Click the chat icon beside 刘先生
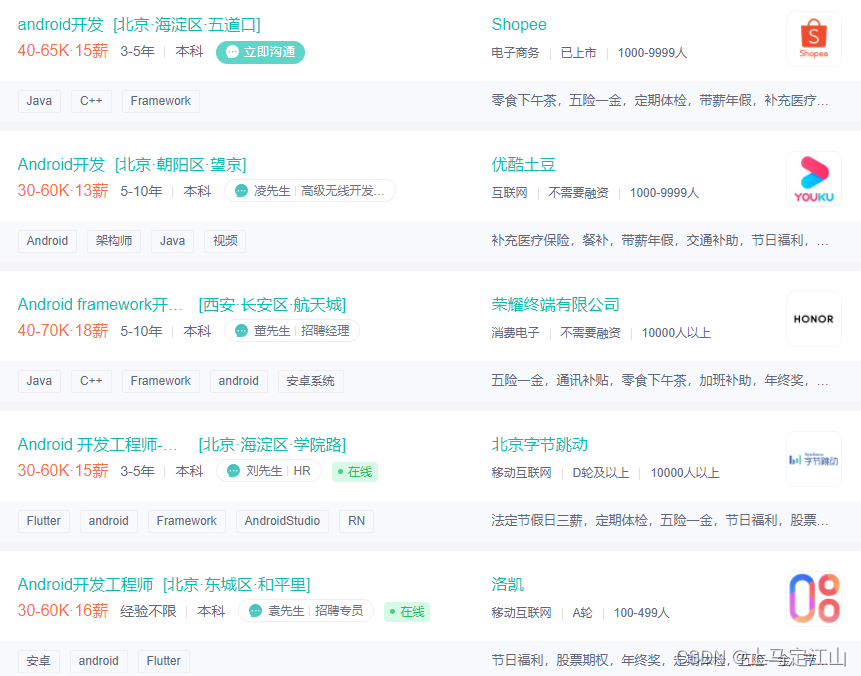861x676 pixels. point(233,471)
